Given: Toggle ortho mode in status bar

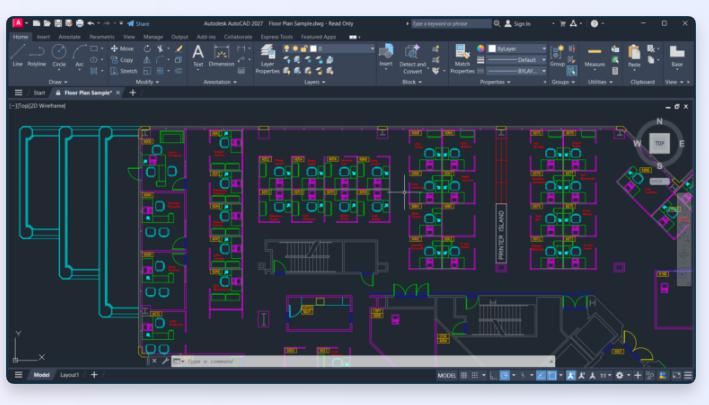Looking at the screenshot, I should (x=494, y=375).
